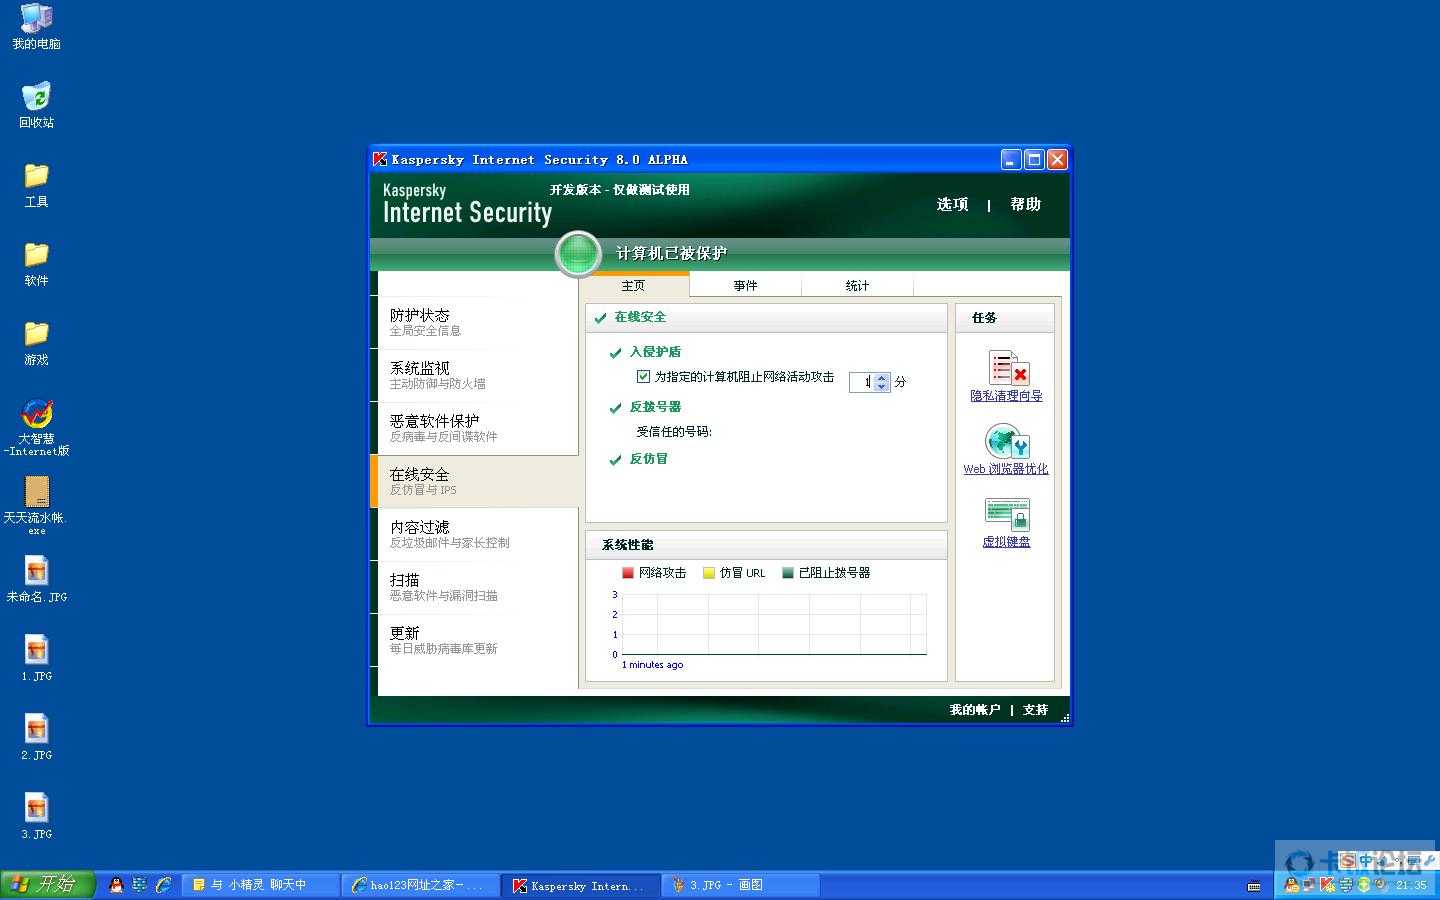Click the 受信任的号码 text
Screen dimensions: 1440x900
674,432
